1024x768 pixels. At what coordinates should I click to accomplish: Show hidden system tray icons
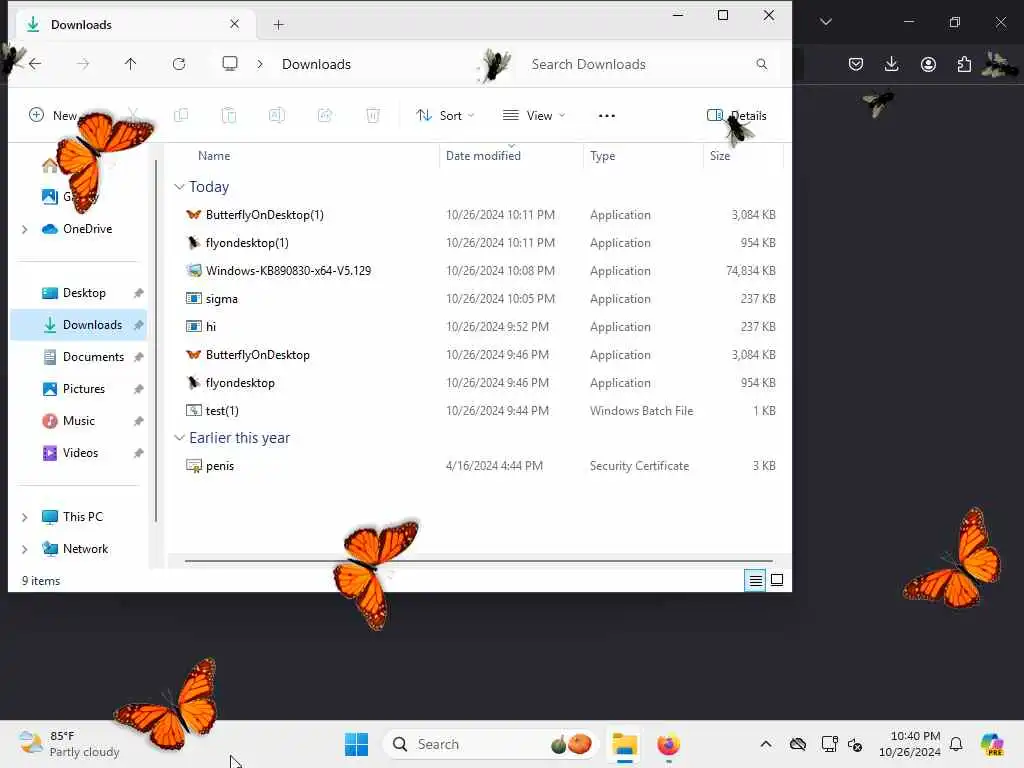(x=766, y=744)
